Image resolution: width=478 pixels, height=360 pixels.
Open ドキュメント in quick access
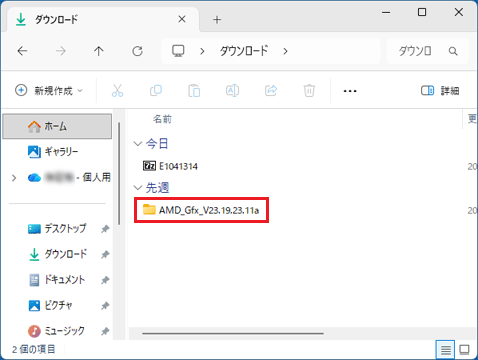coord(57,280)
